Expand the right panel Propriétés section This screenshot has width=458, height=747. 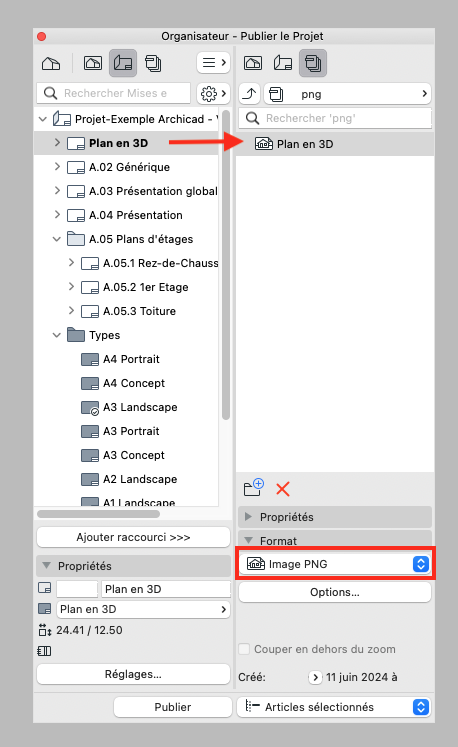(248, 517)
